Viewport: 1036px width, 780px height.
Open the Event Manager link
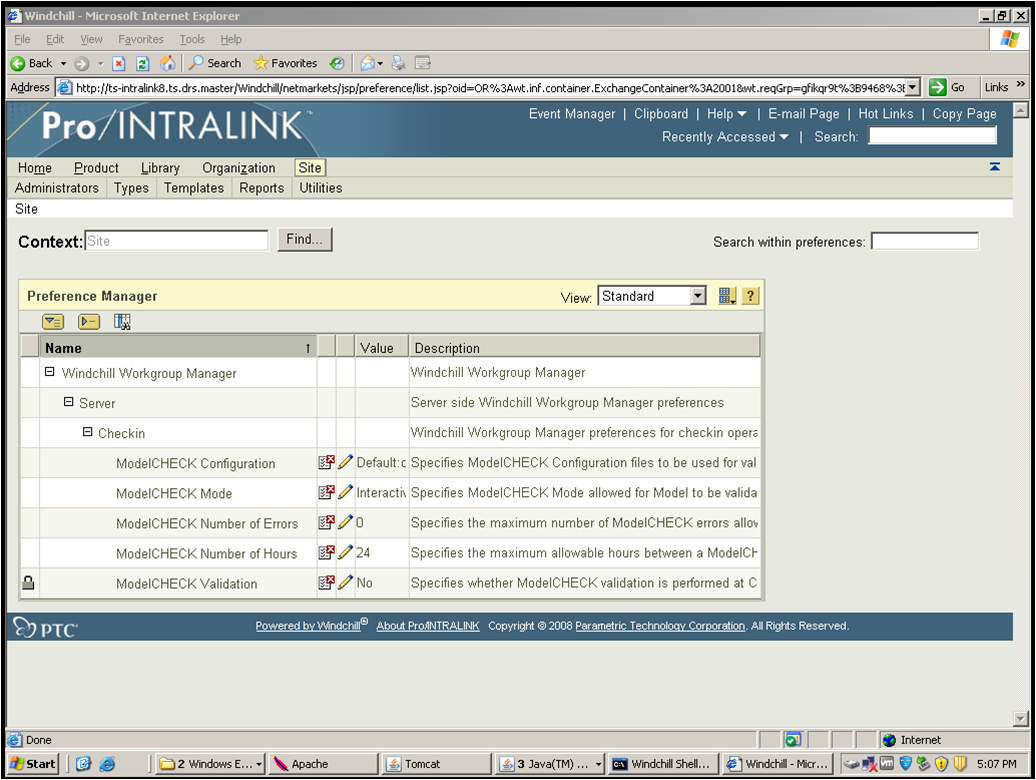click(x=572, y=114)
